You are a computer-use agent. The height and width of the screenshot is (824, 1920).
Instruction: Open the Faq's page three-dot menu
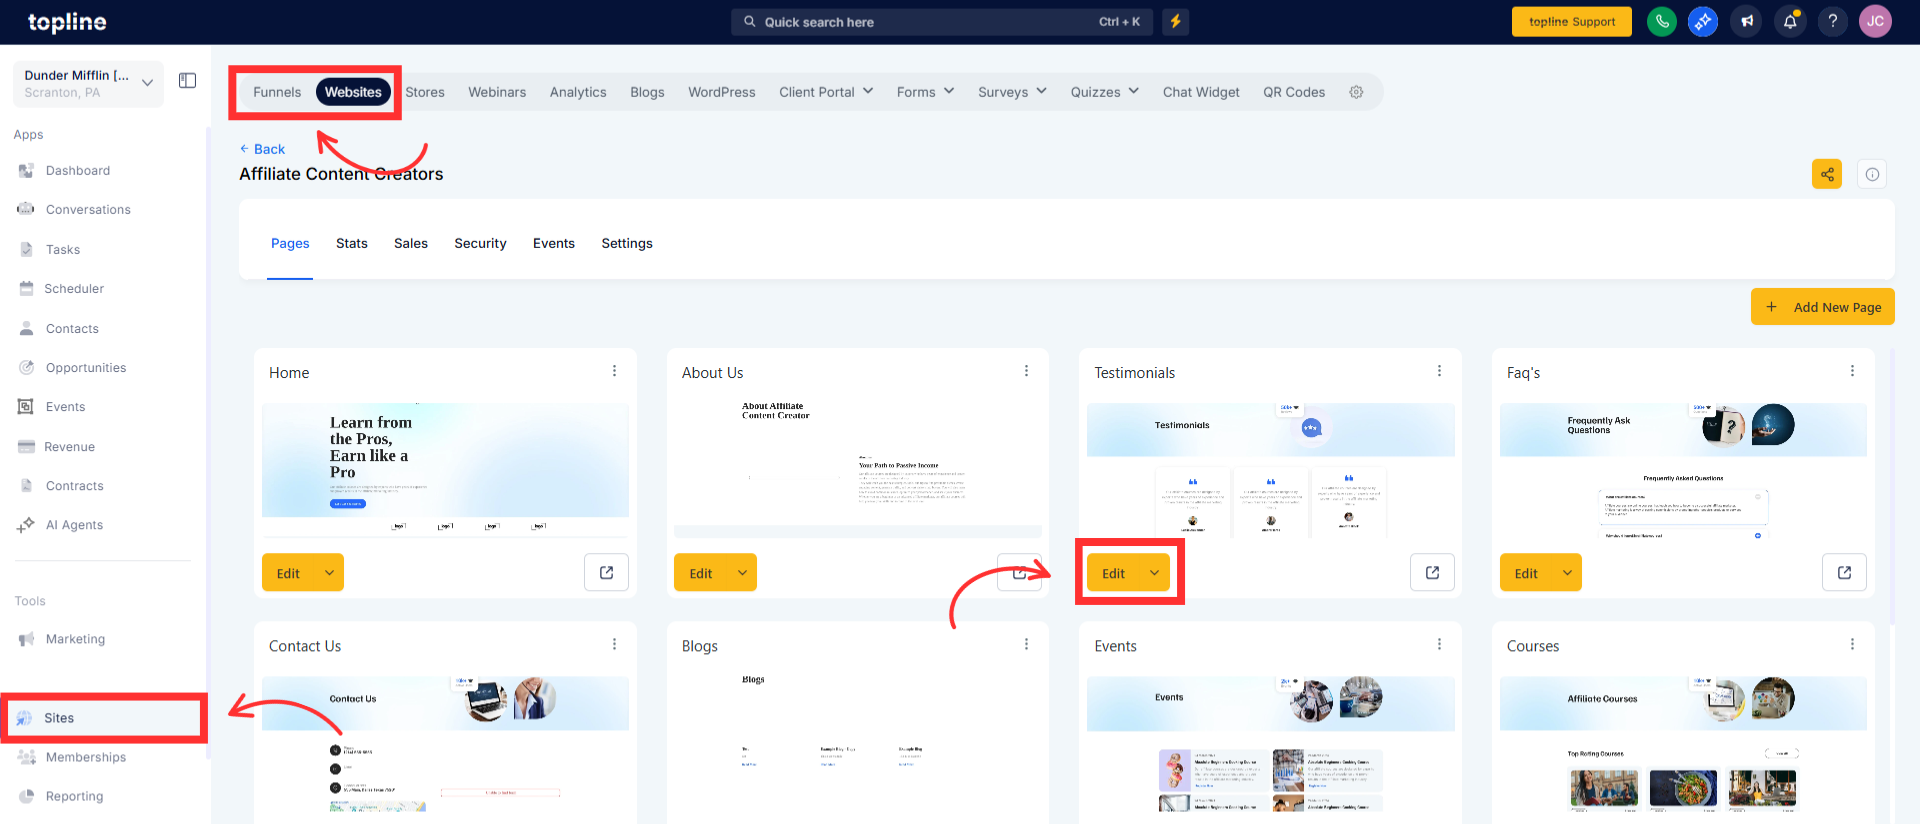click(1852, 371)
